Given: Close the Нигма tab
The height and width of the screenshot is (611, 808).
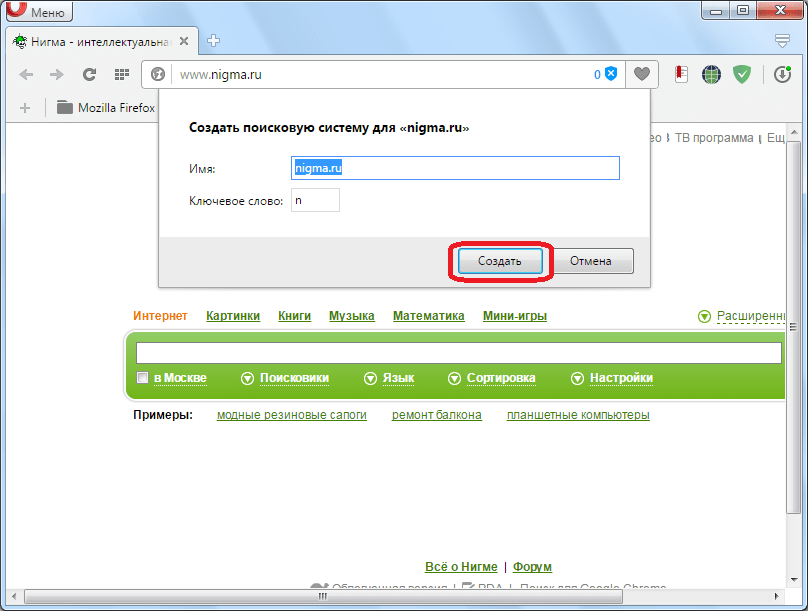Looking at the screenshot, I should 184,41.
